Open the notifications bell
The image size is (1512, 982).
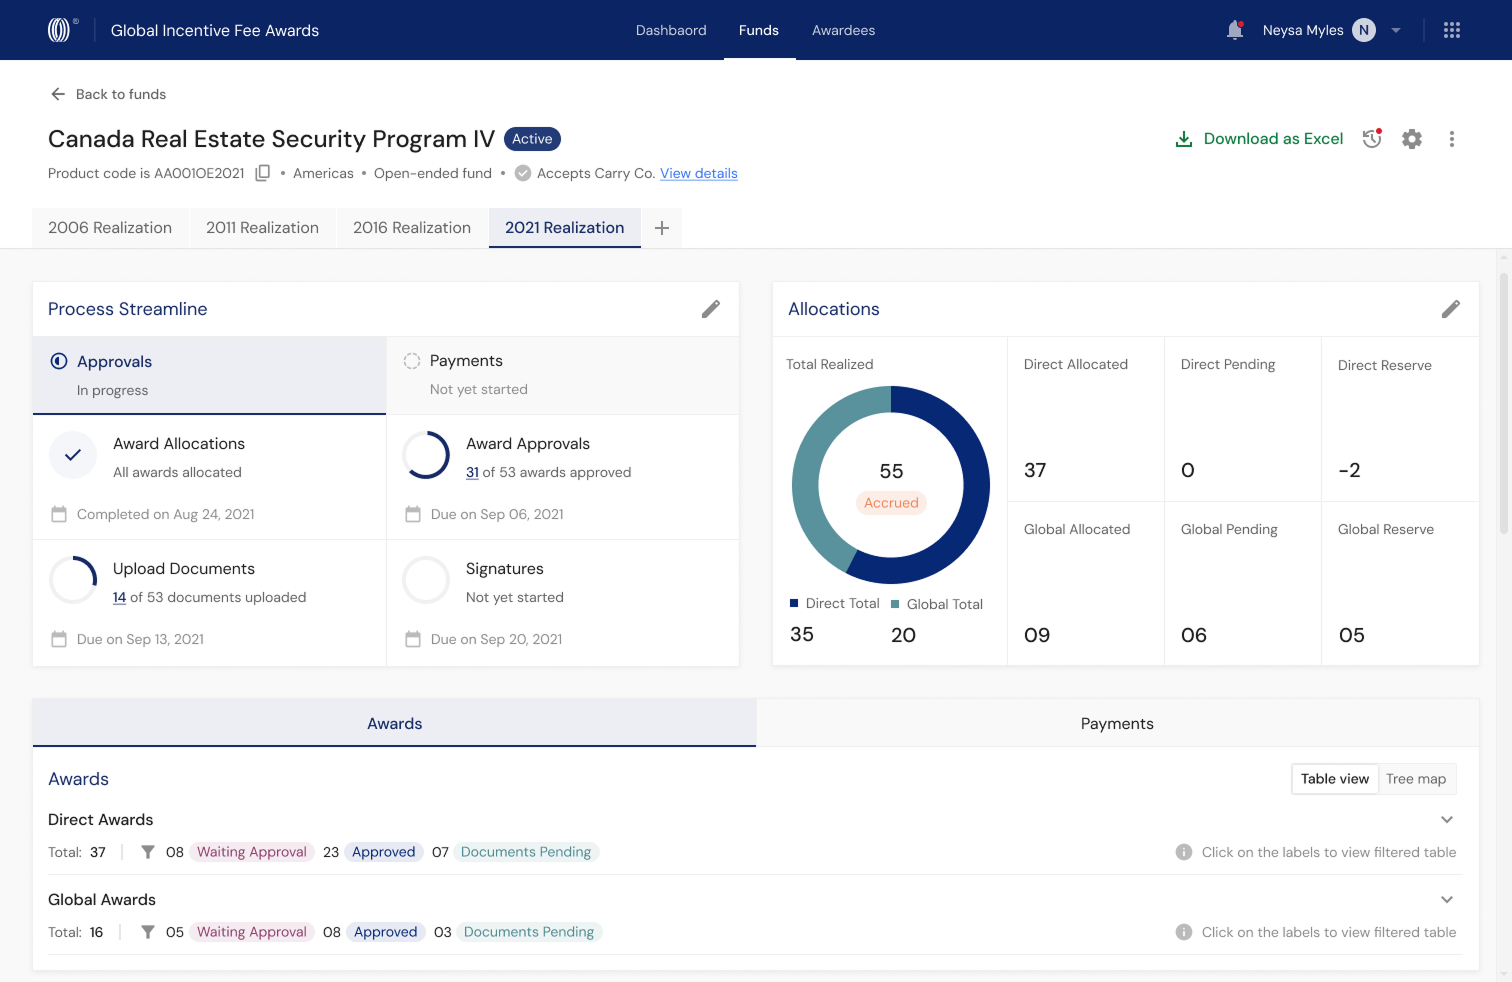click(x=1235, y=30)
